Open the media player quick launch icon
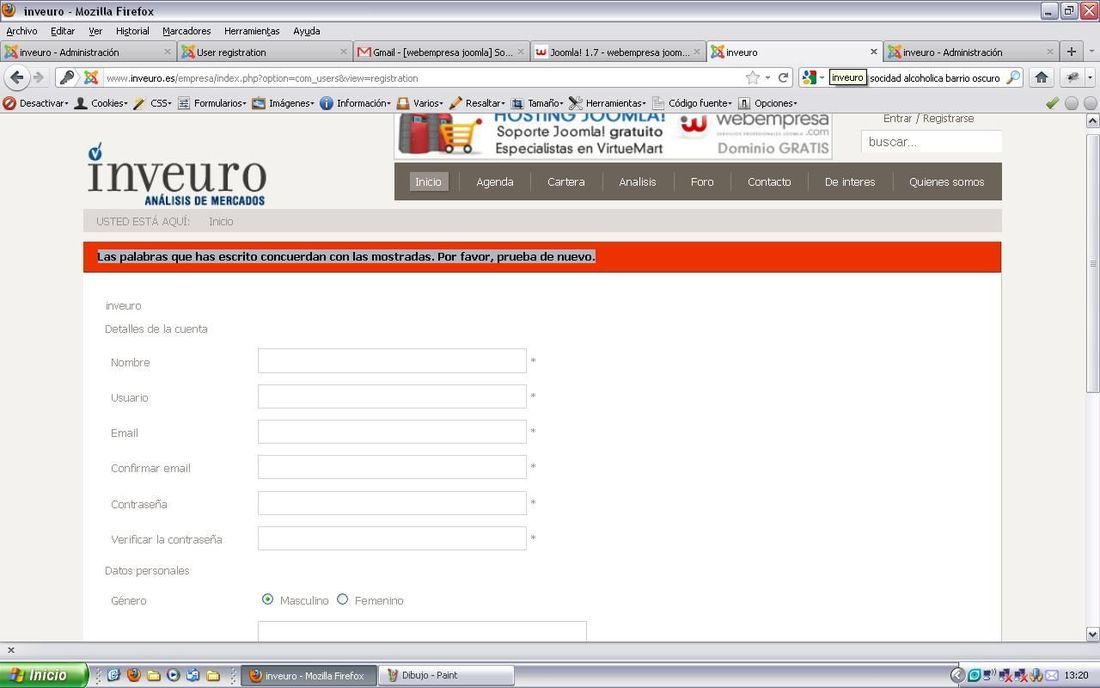This screenshot has width=1100, height=688. coord(173,675)
